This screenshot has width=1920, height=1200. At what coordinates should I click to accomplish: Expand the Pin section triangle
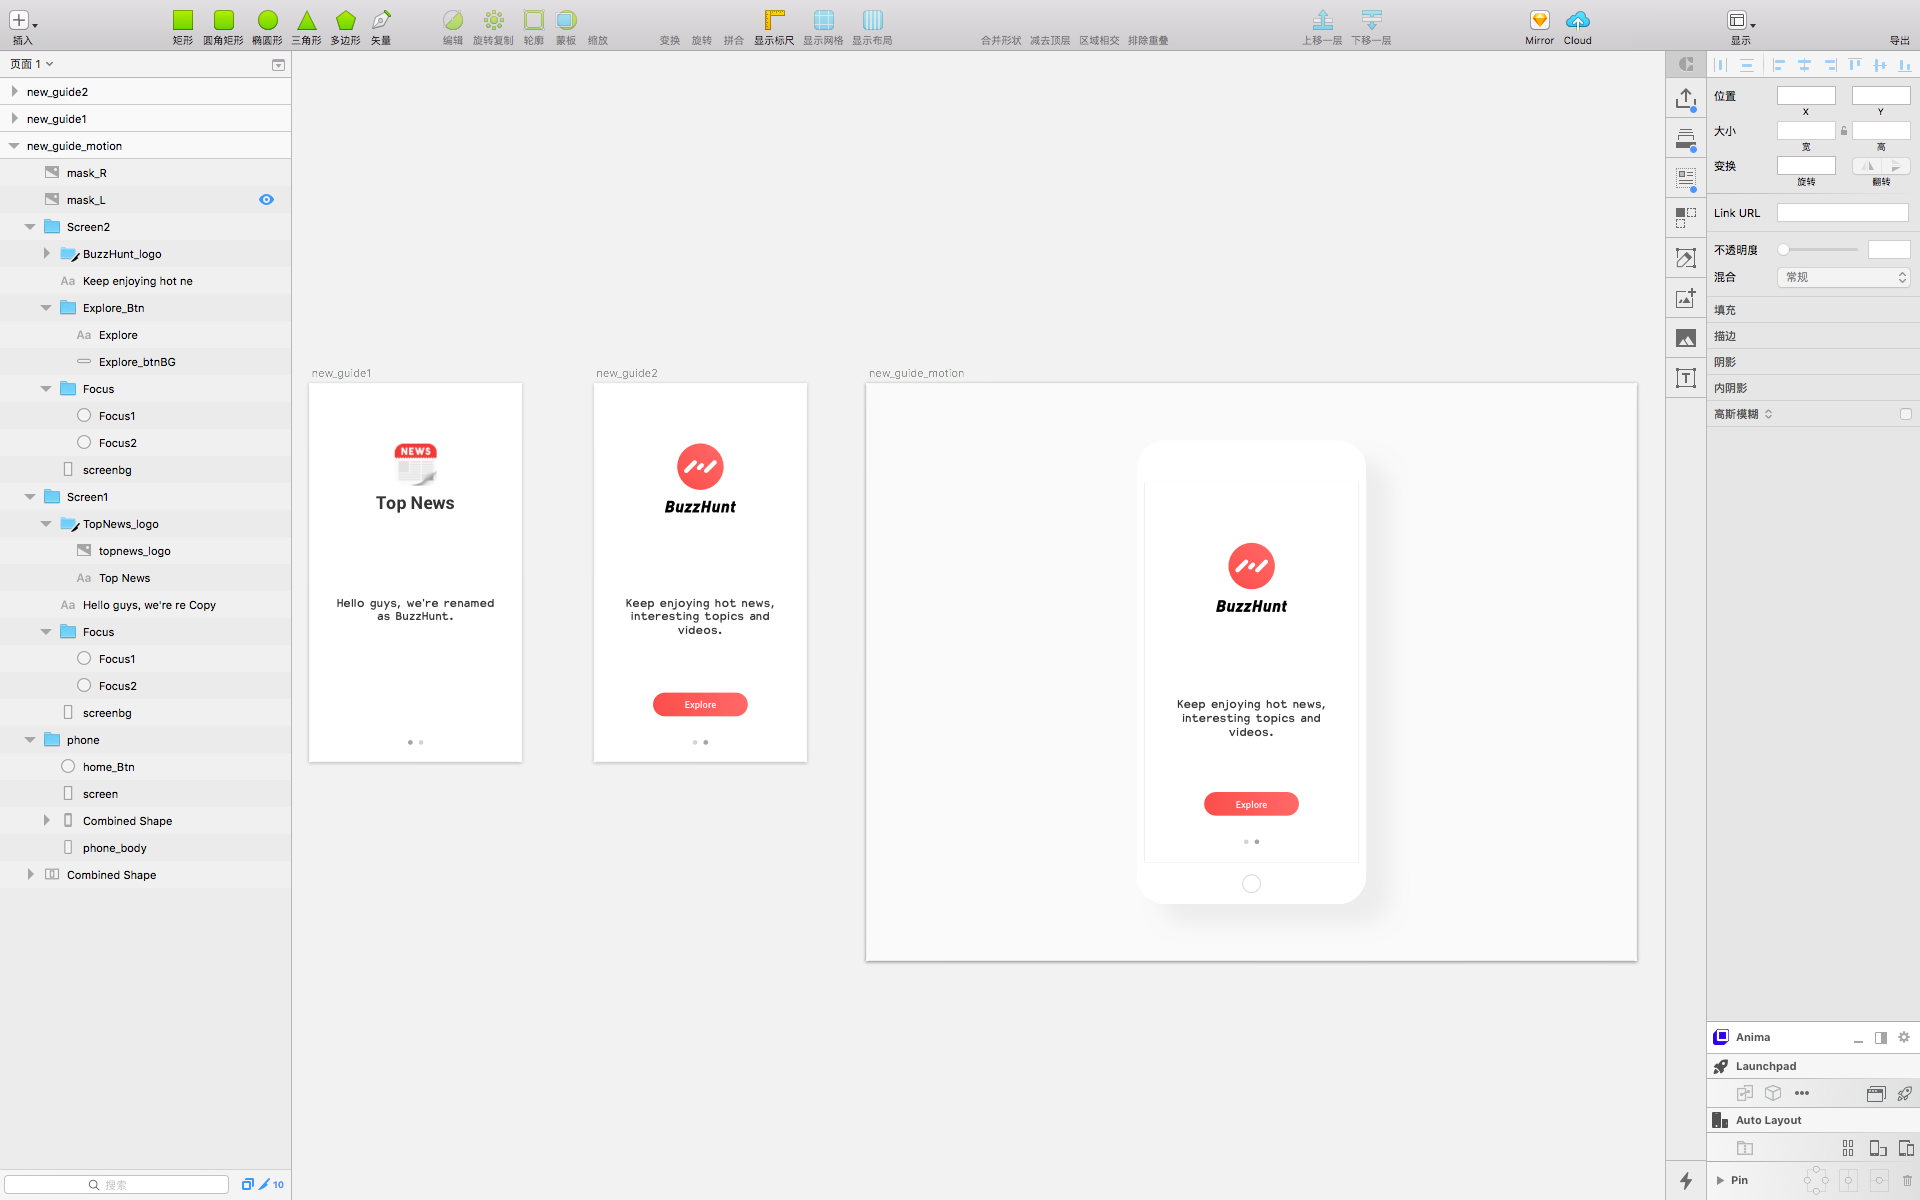point(1720,1181)
